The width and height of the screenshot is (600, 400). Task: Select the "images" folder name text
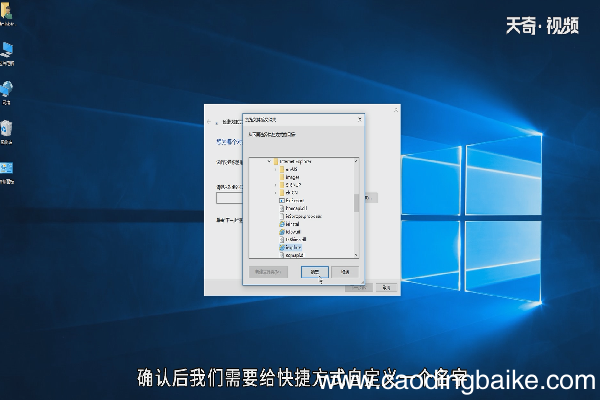pyautogui.click(x=293, y=177)
